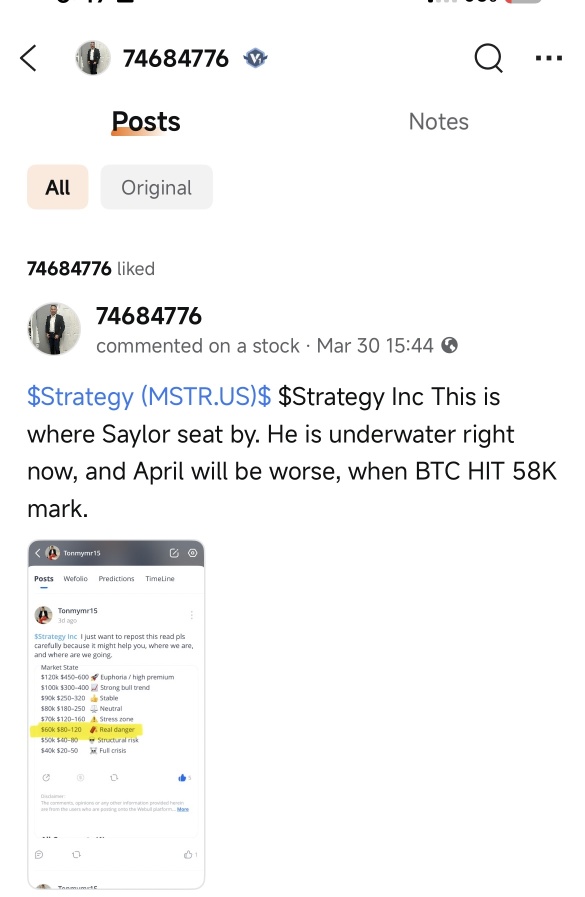Open the $Strategy (MSTR.US)$ stock link
585x897 pixels.
pos(149,396)
